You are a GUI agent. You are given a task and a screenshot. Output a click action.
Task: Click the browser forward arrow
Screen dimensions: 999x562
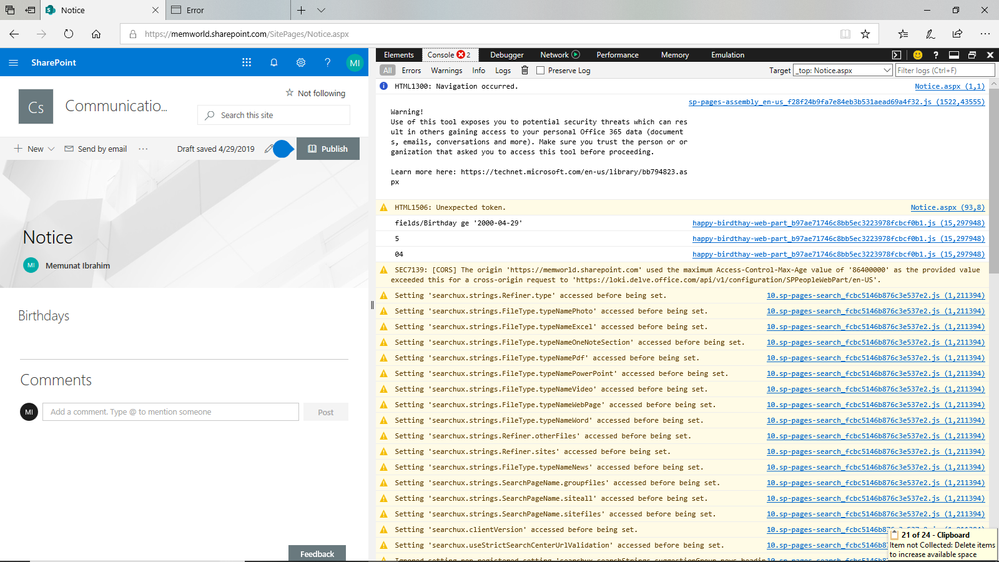tap(41, 34)
